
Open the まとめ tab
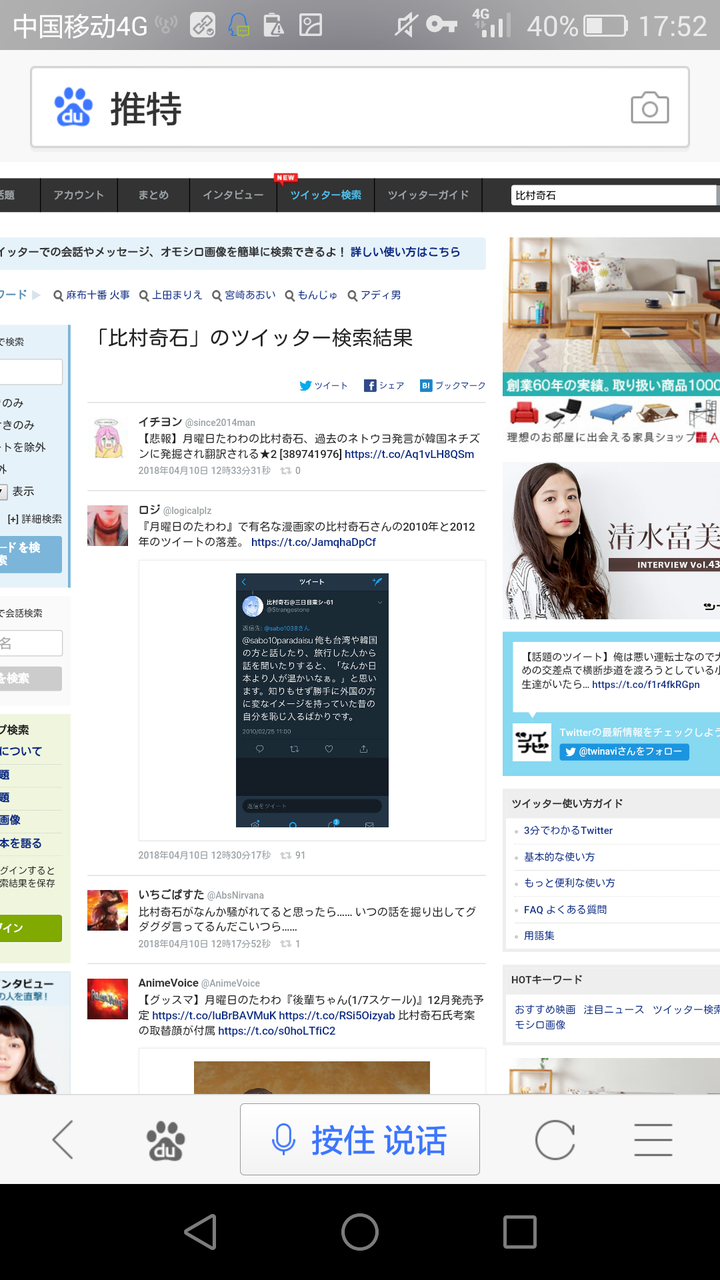point(153,195)
